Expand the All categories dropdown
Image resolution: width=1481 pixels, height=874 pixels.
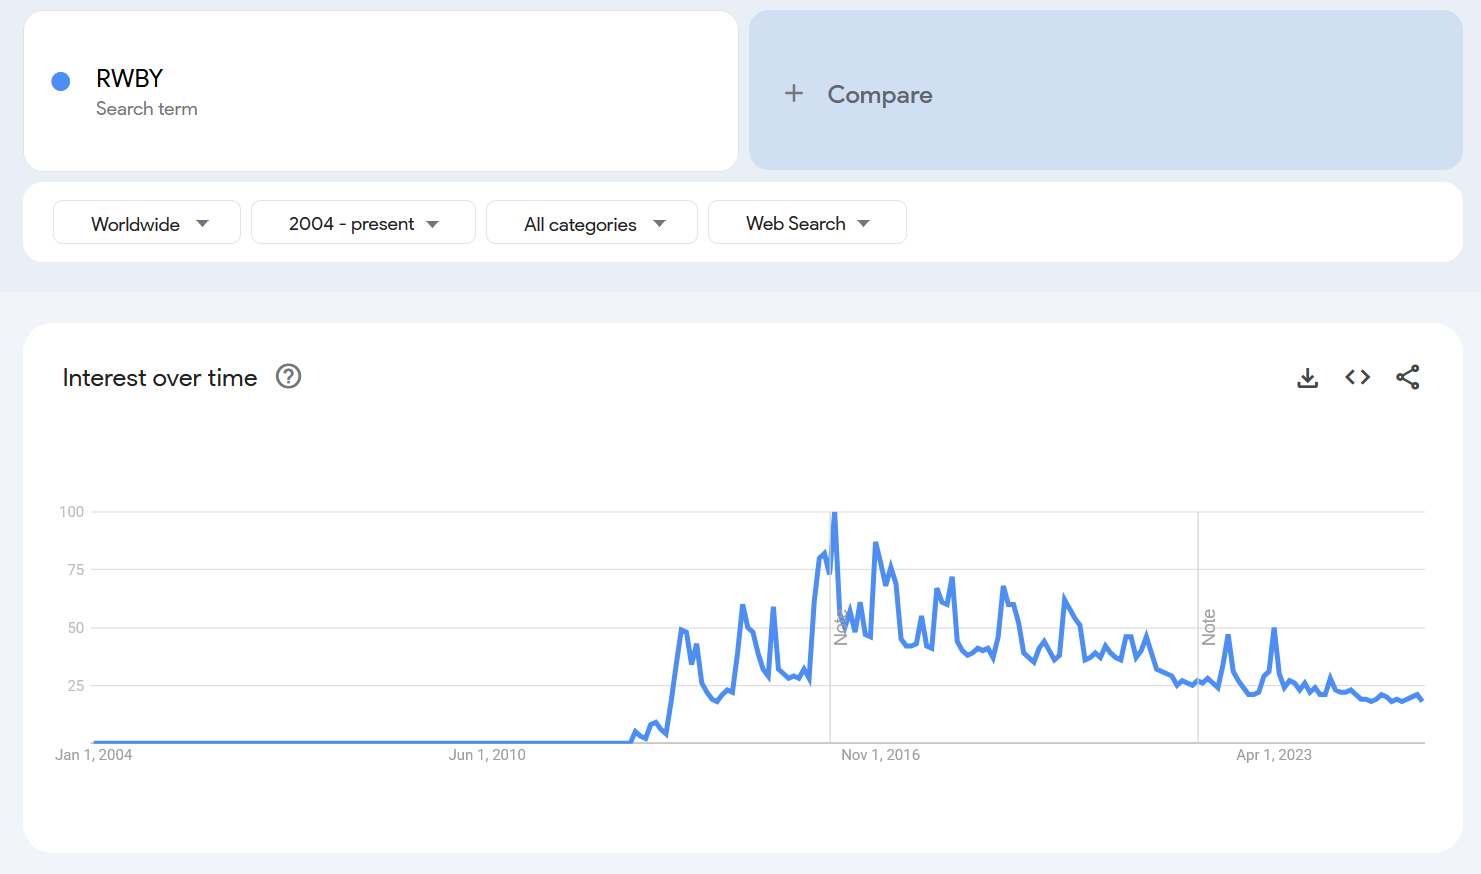592,222
